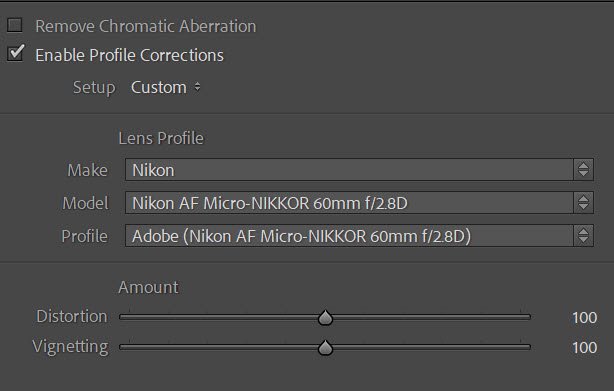
Task: Click the Setup label
Action: [94, 88]
